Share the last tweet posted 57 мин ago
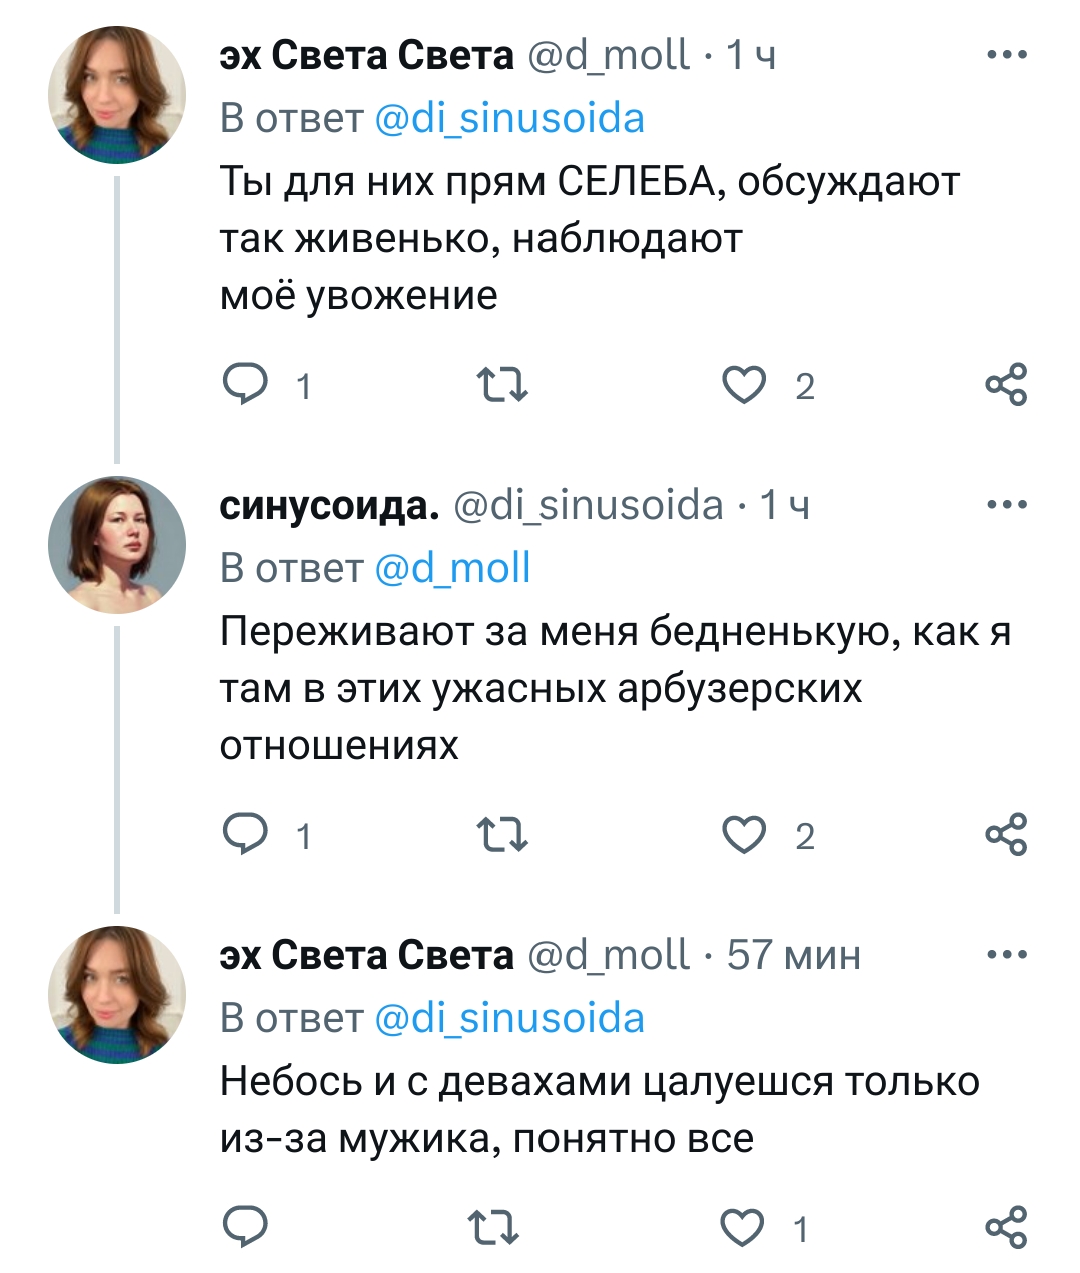This screenshot has width=1080, height=1273. pos(1006,1228)
